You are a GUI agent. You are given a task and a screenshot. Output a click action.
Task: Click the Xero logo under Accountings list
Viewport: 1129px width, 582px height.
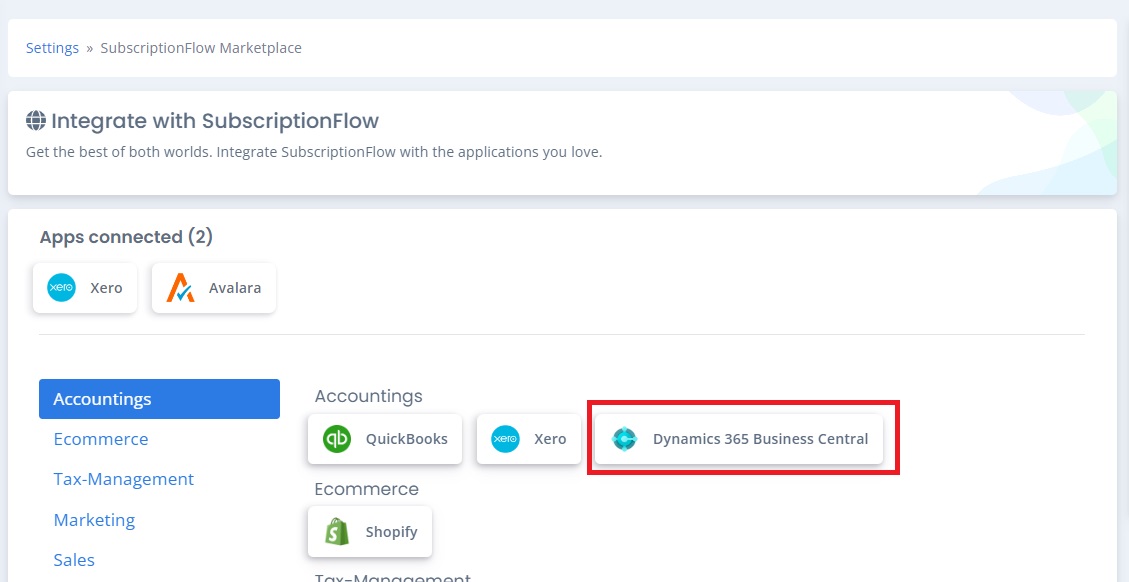pos(505,439)
